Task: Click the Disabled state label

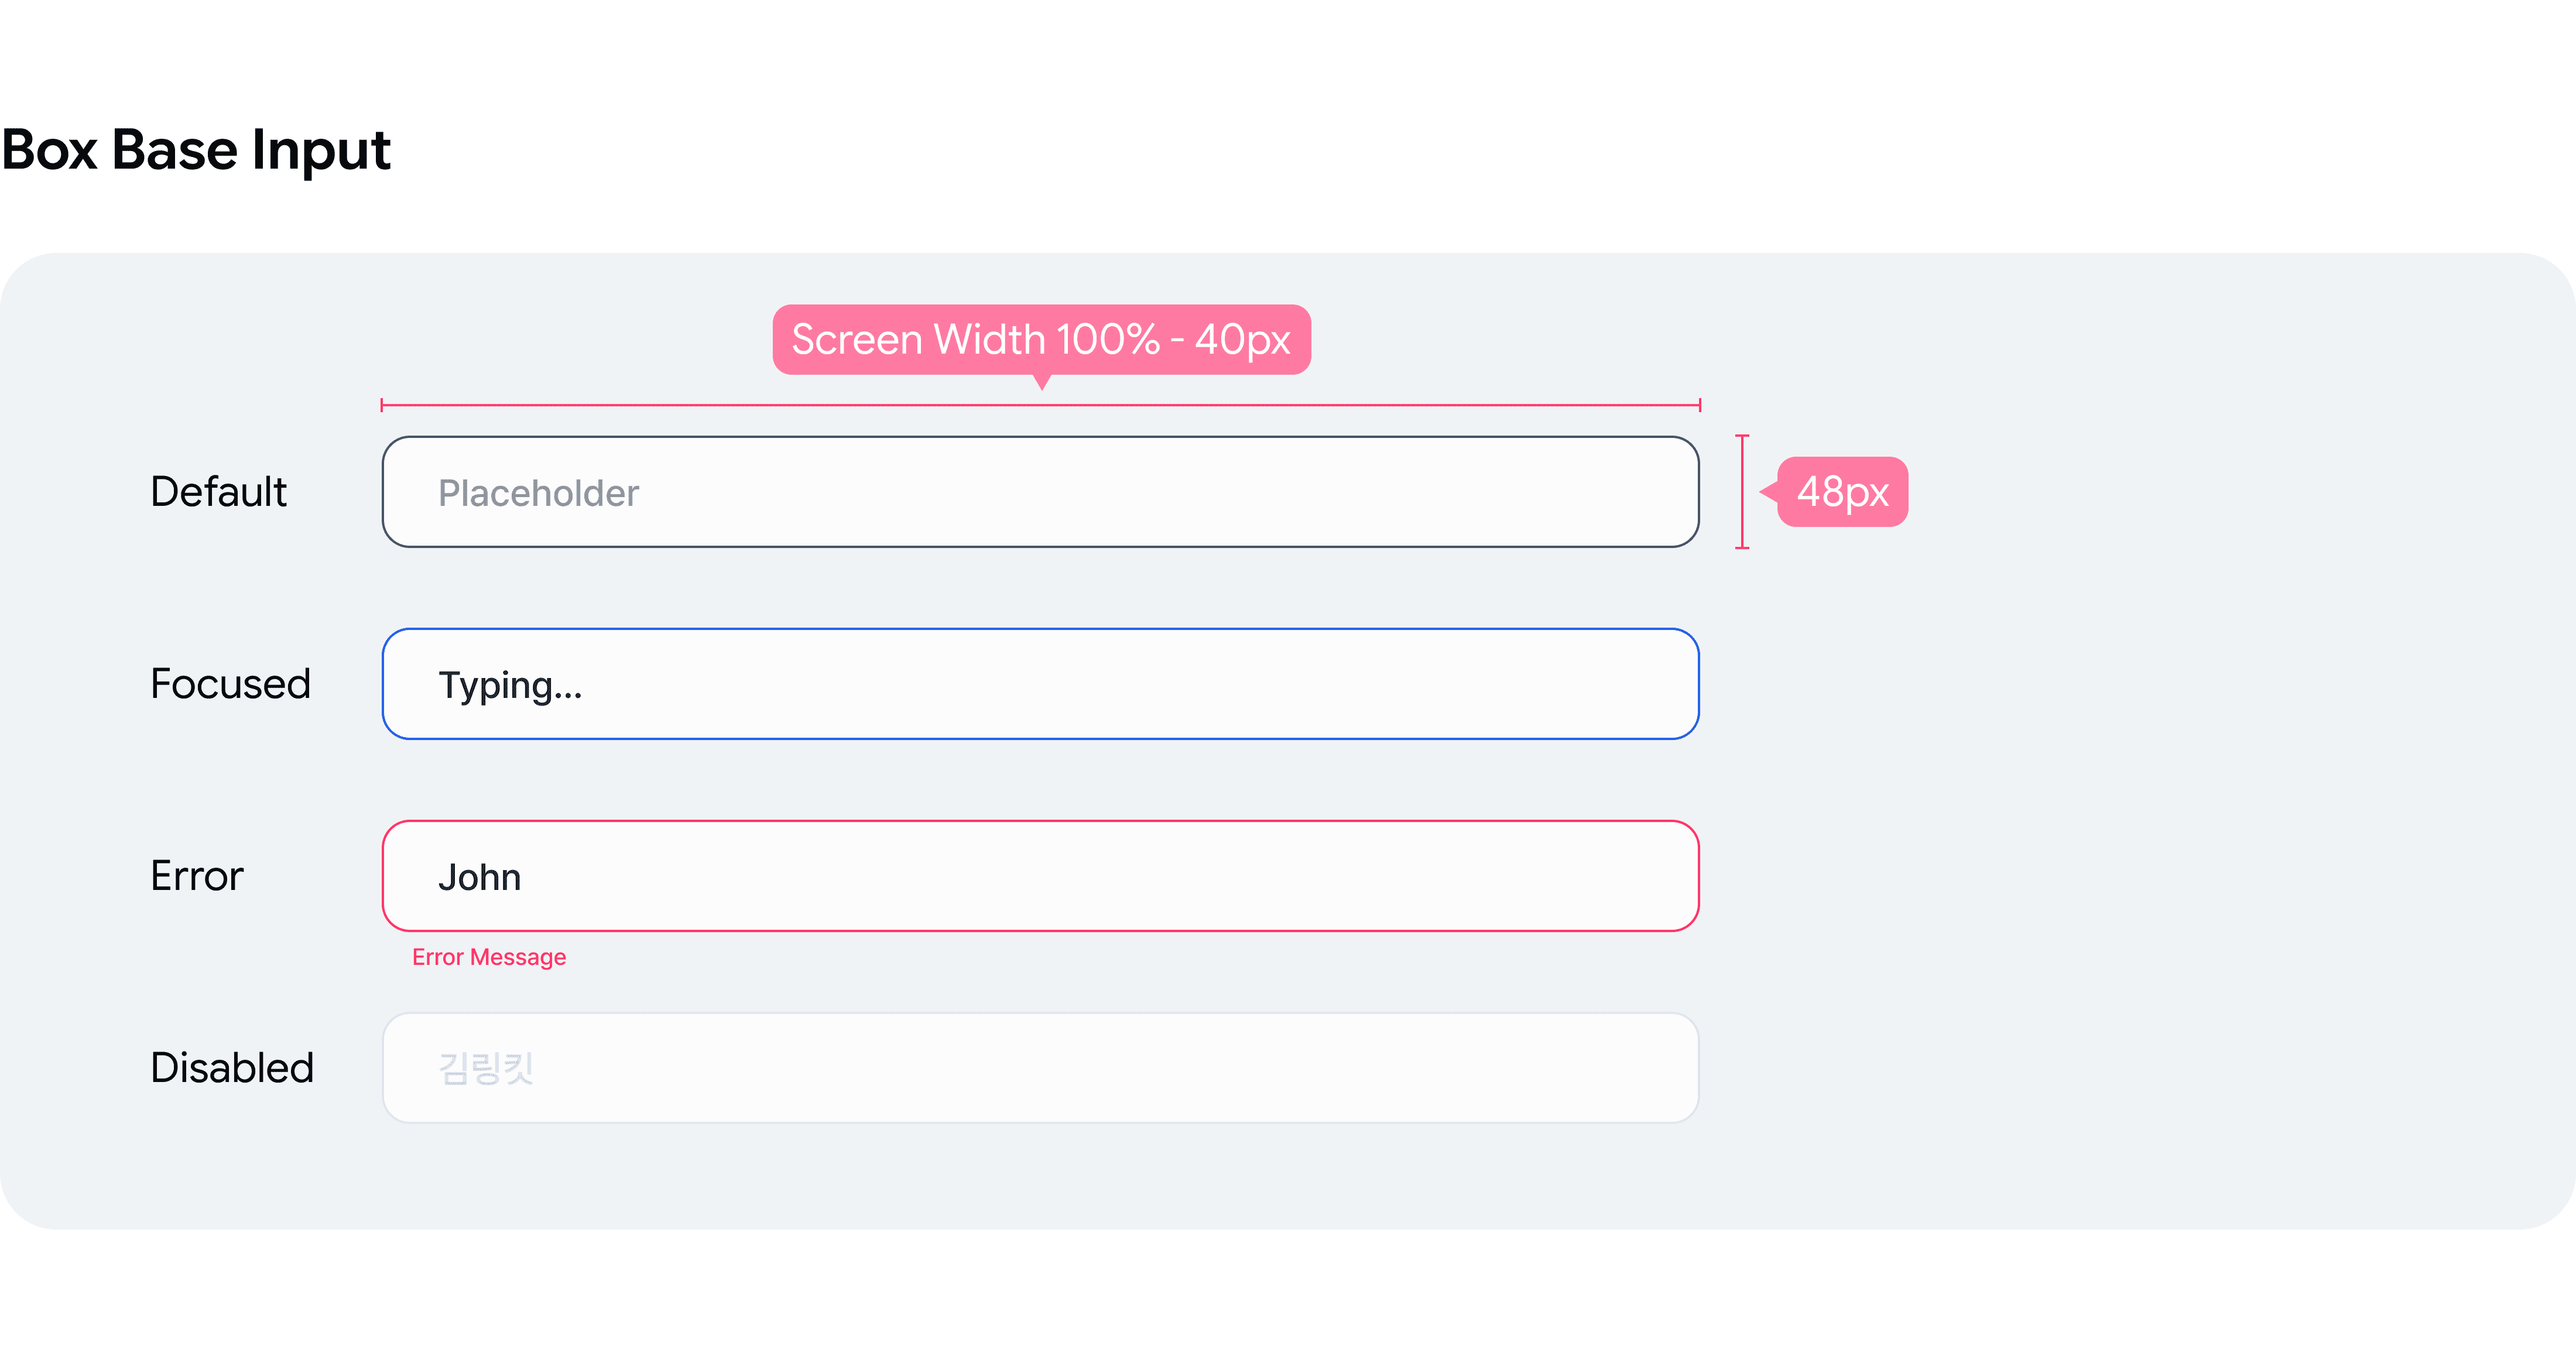Action: 232,1067
